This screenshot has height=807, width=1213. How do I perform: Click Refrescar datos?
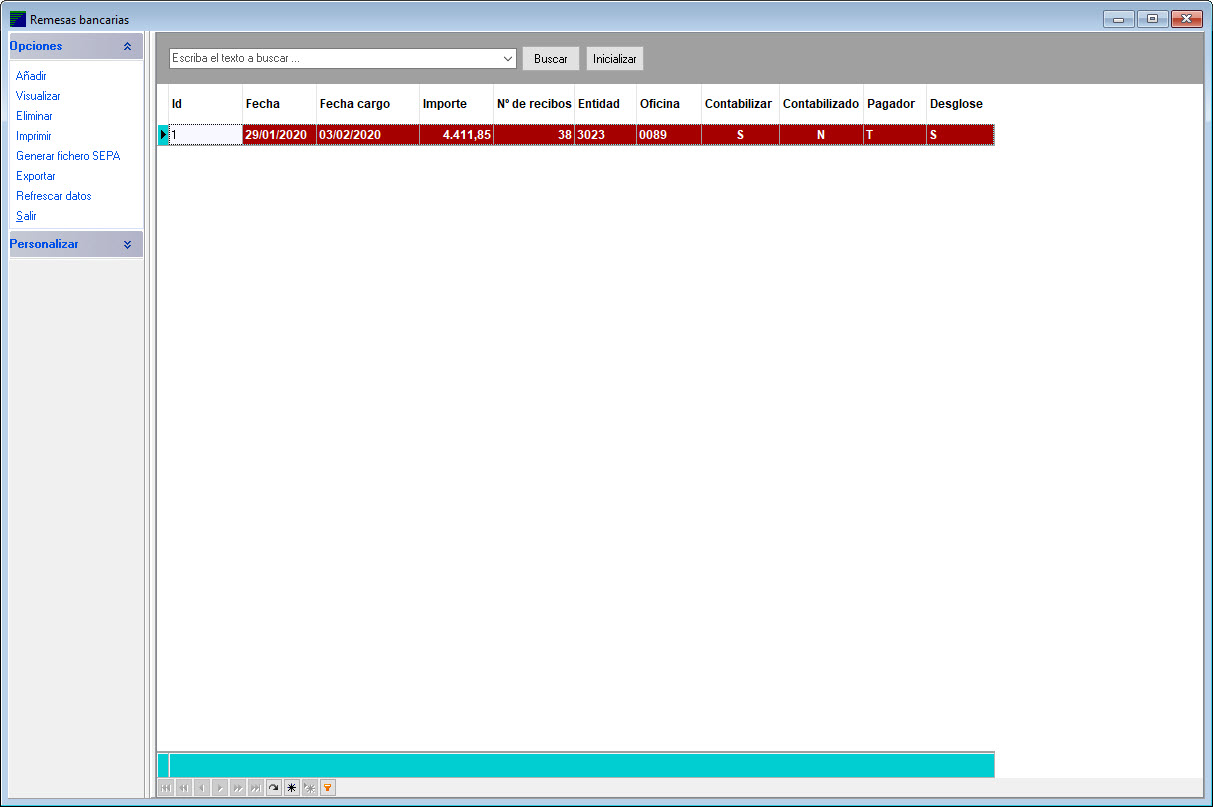[54, 196]
